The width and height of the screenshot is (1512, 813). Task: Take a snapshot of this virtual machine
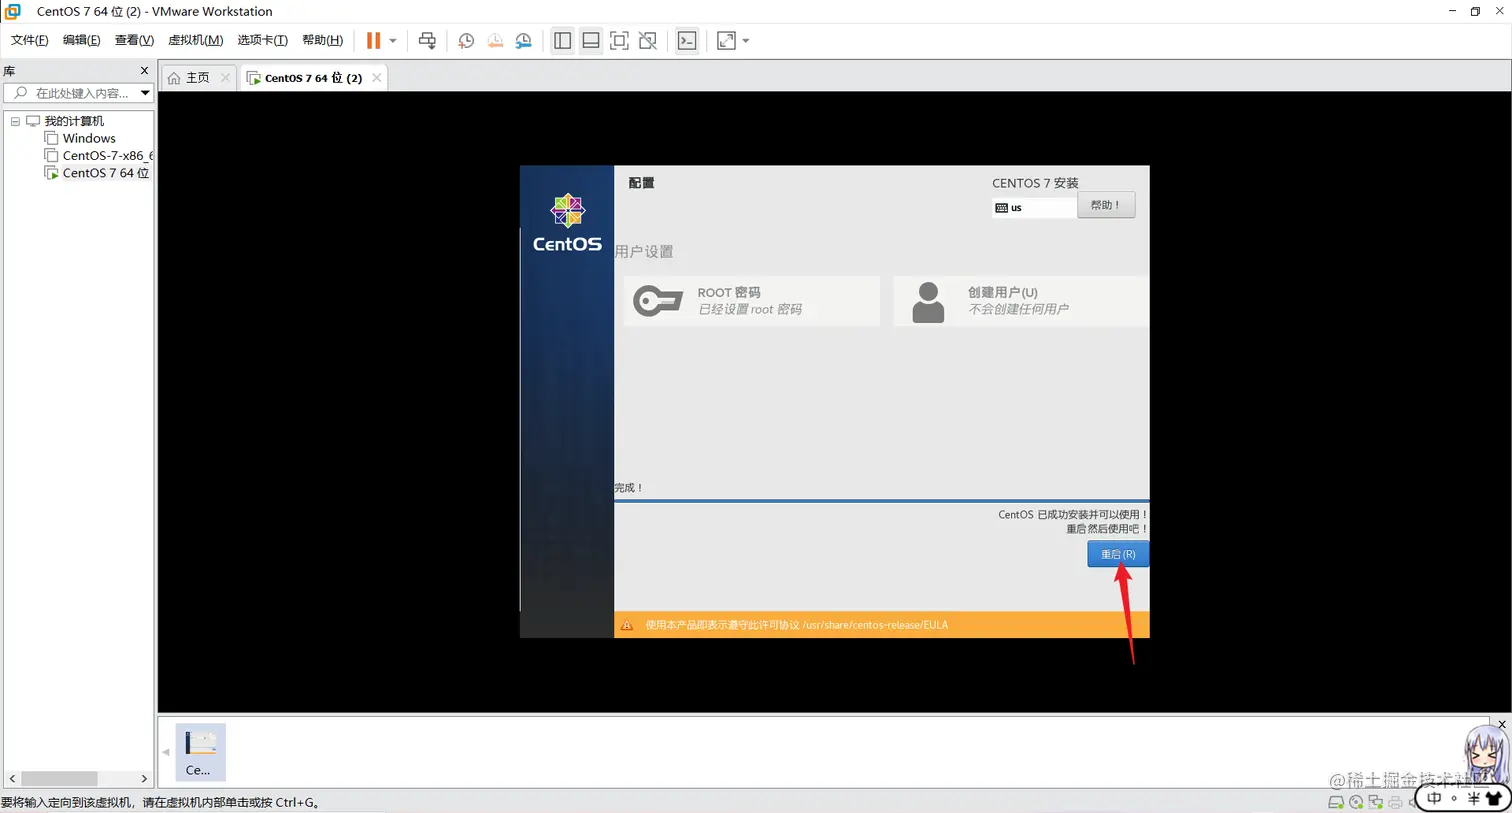click(x=466, y=40)
